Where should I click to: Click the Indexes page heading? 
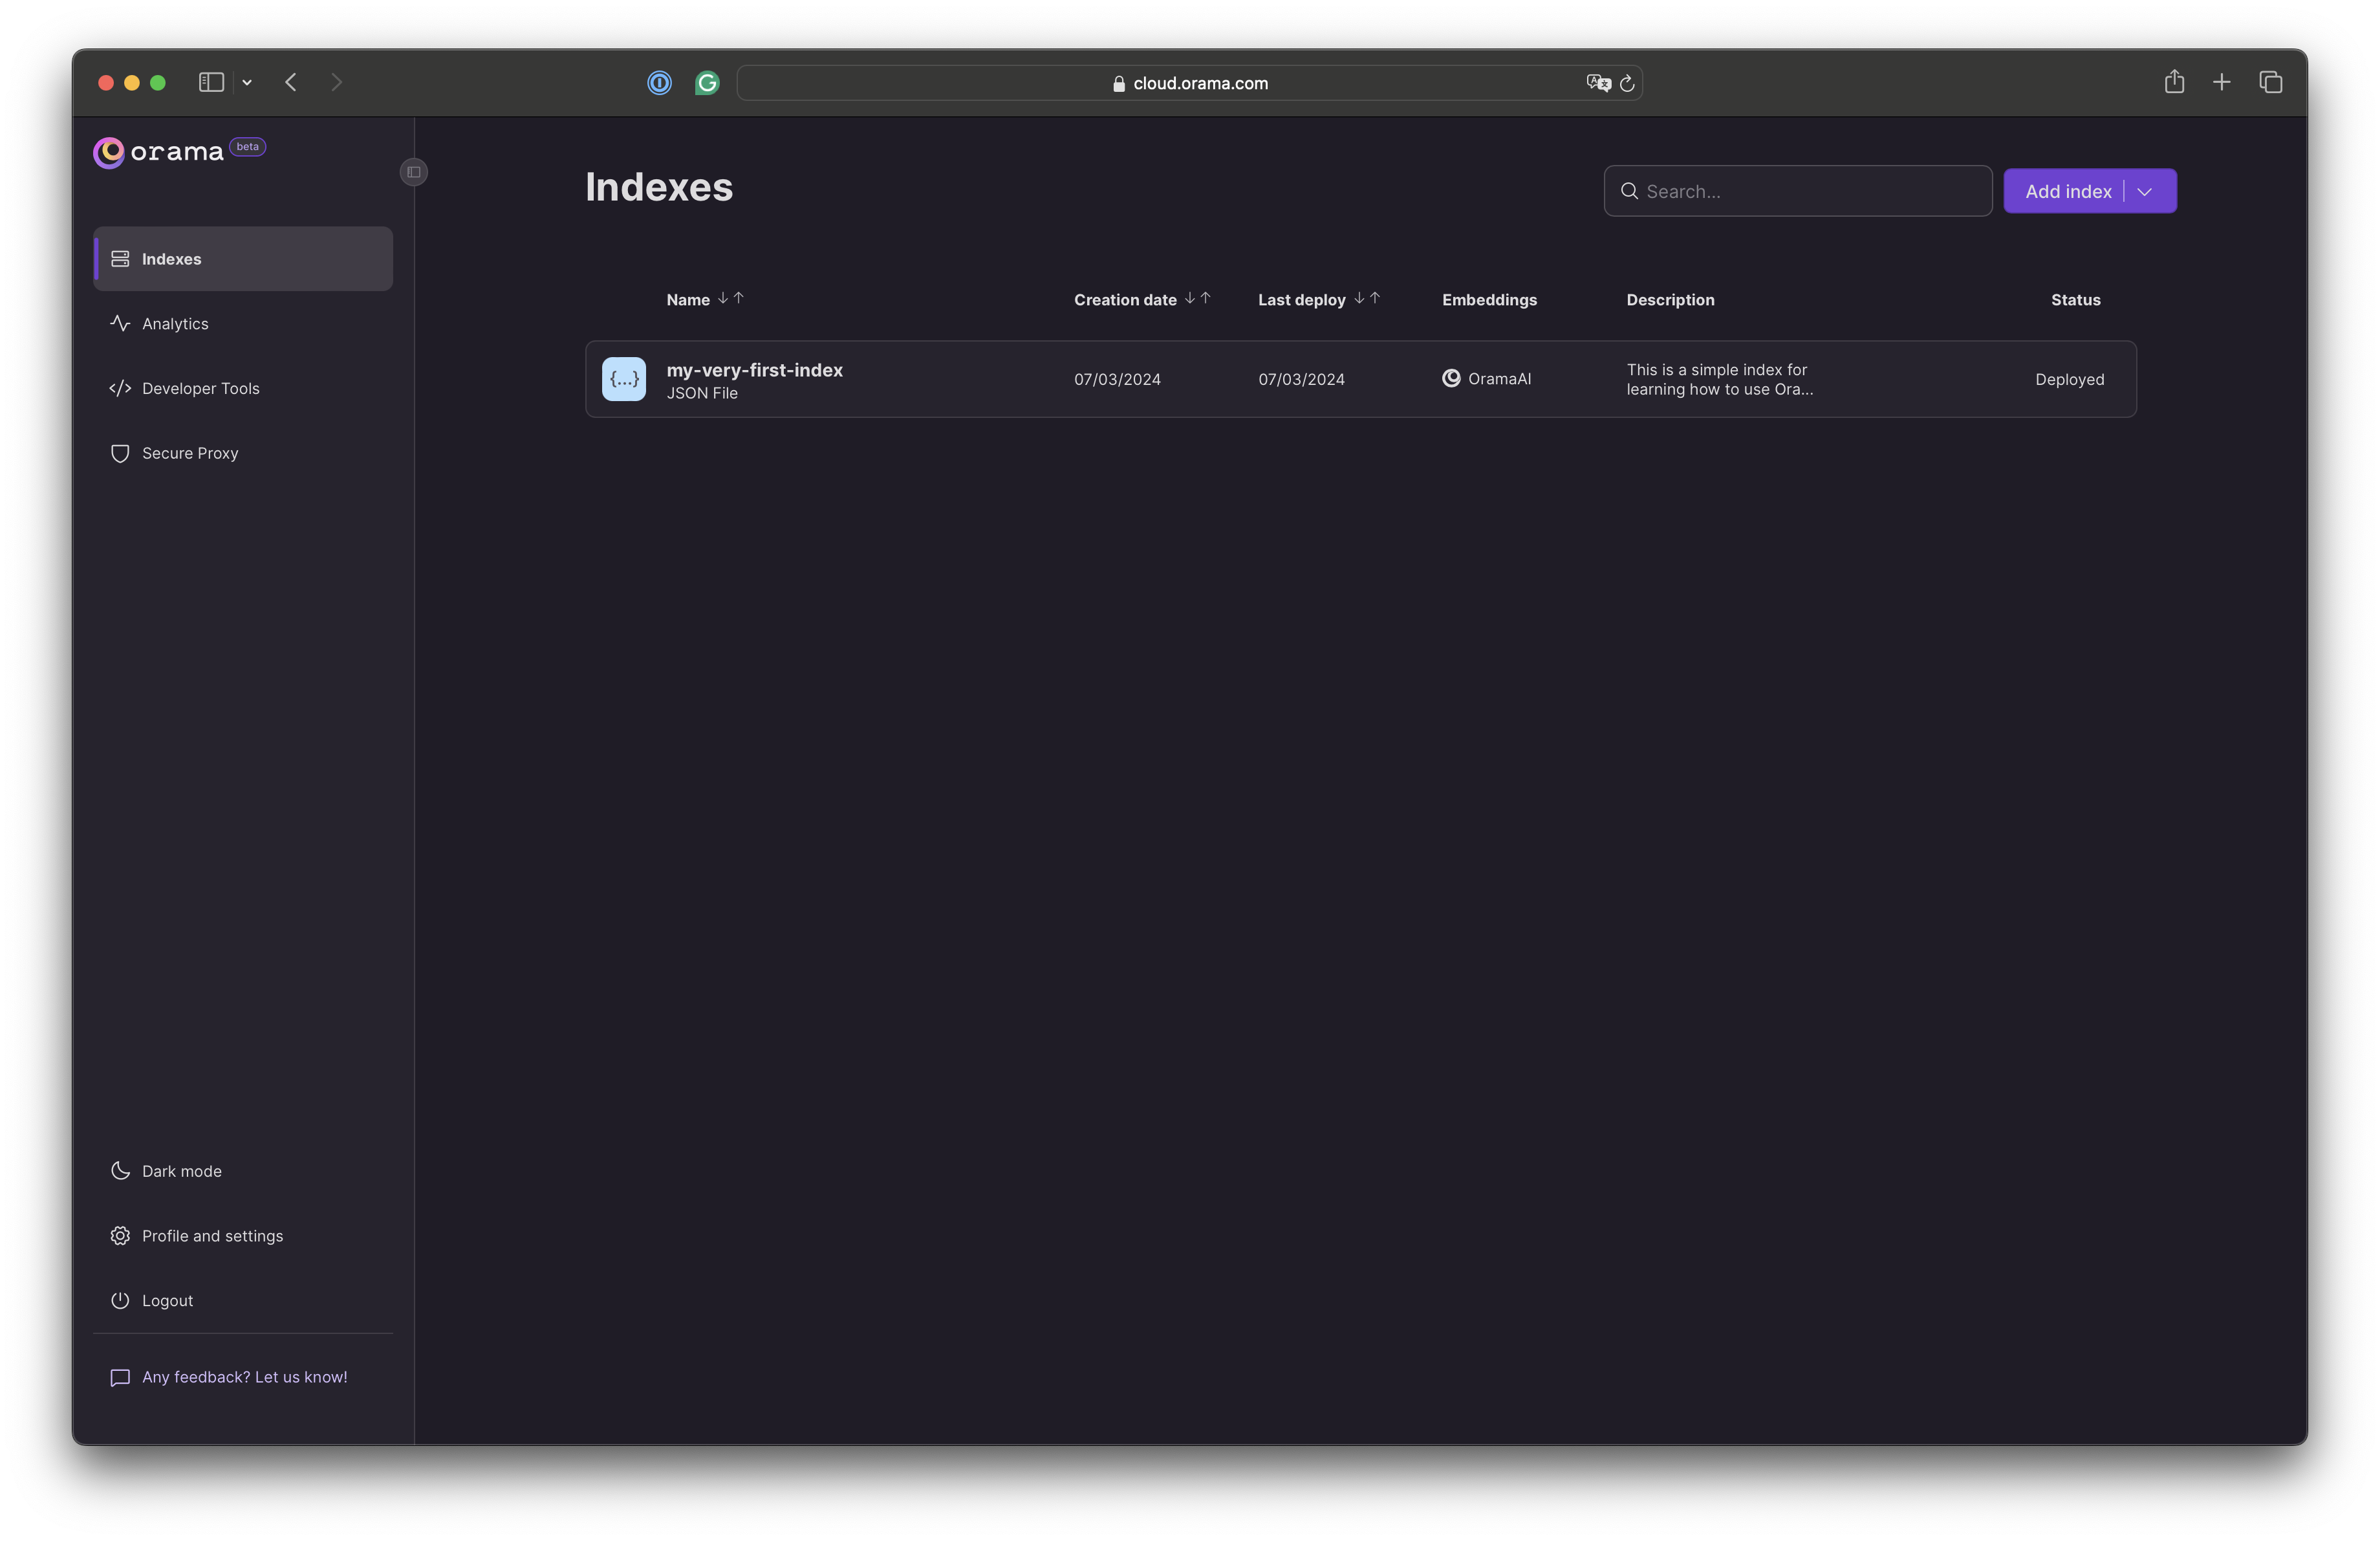[x=659, y=187]
